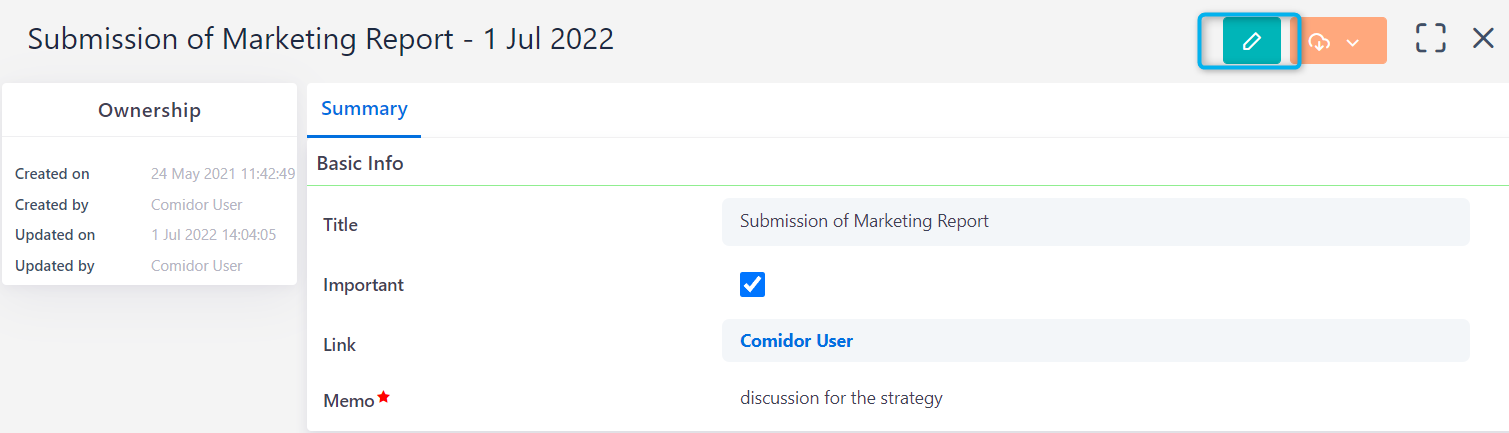
Task: Click the Important field label
Action: pos(363,285)
